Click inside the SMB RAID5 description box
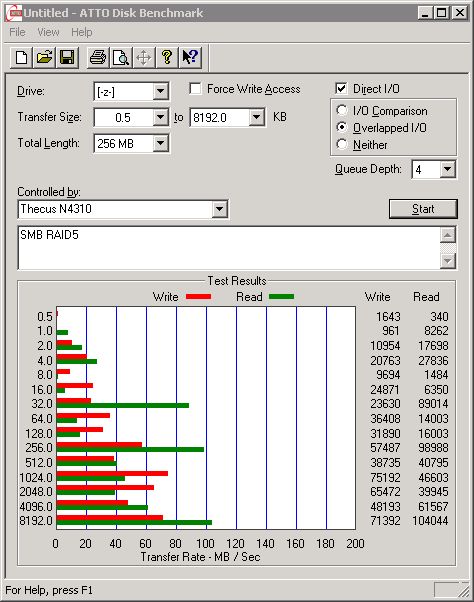This screenshot has width=474, height=602. click(x=229, y=248)
